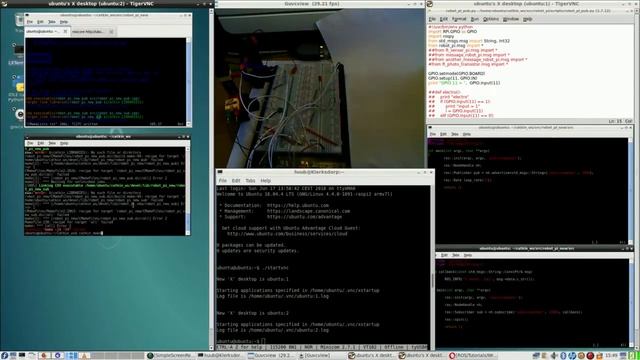Open Tabs menu in tabbed terminal on ubuntu:2
This screenshot has width=640, height=360.
(51, 22)
